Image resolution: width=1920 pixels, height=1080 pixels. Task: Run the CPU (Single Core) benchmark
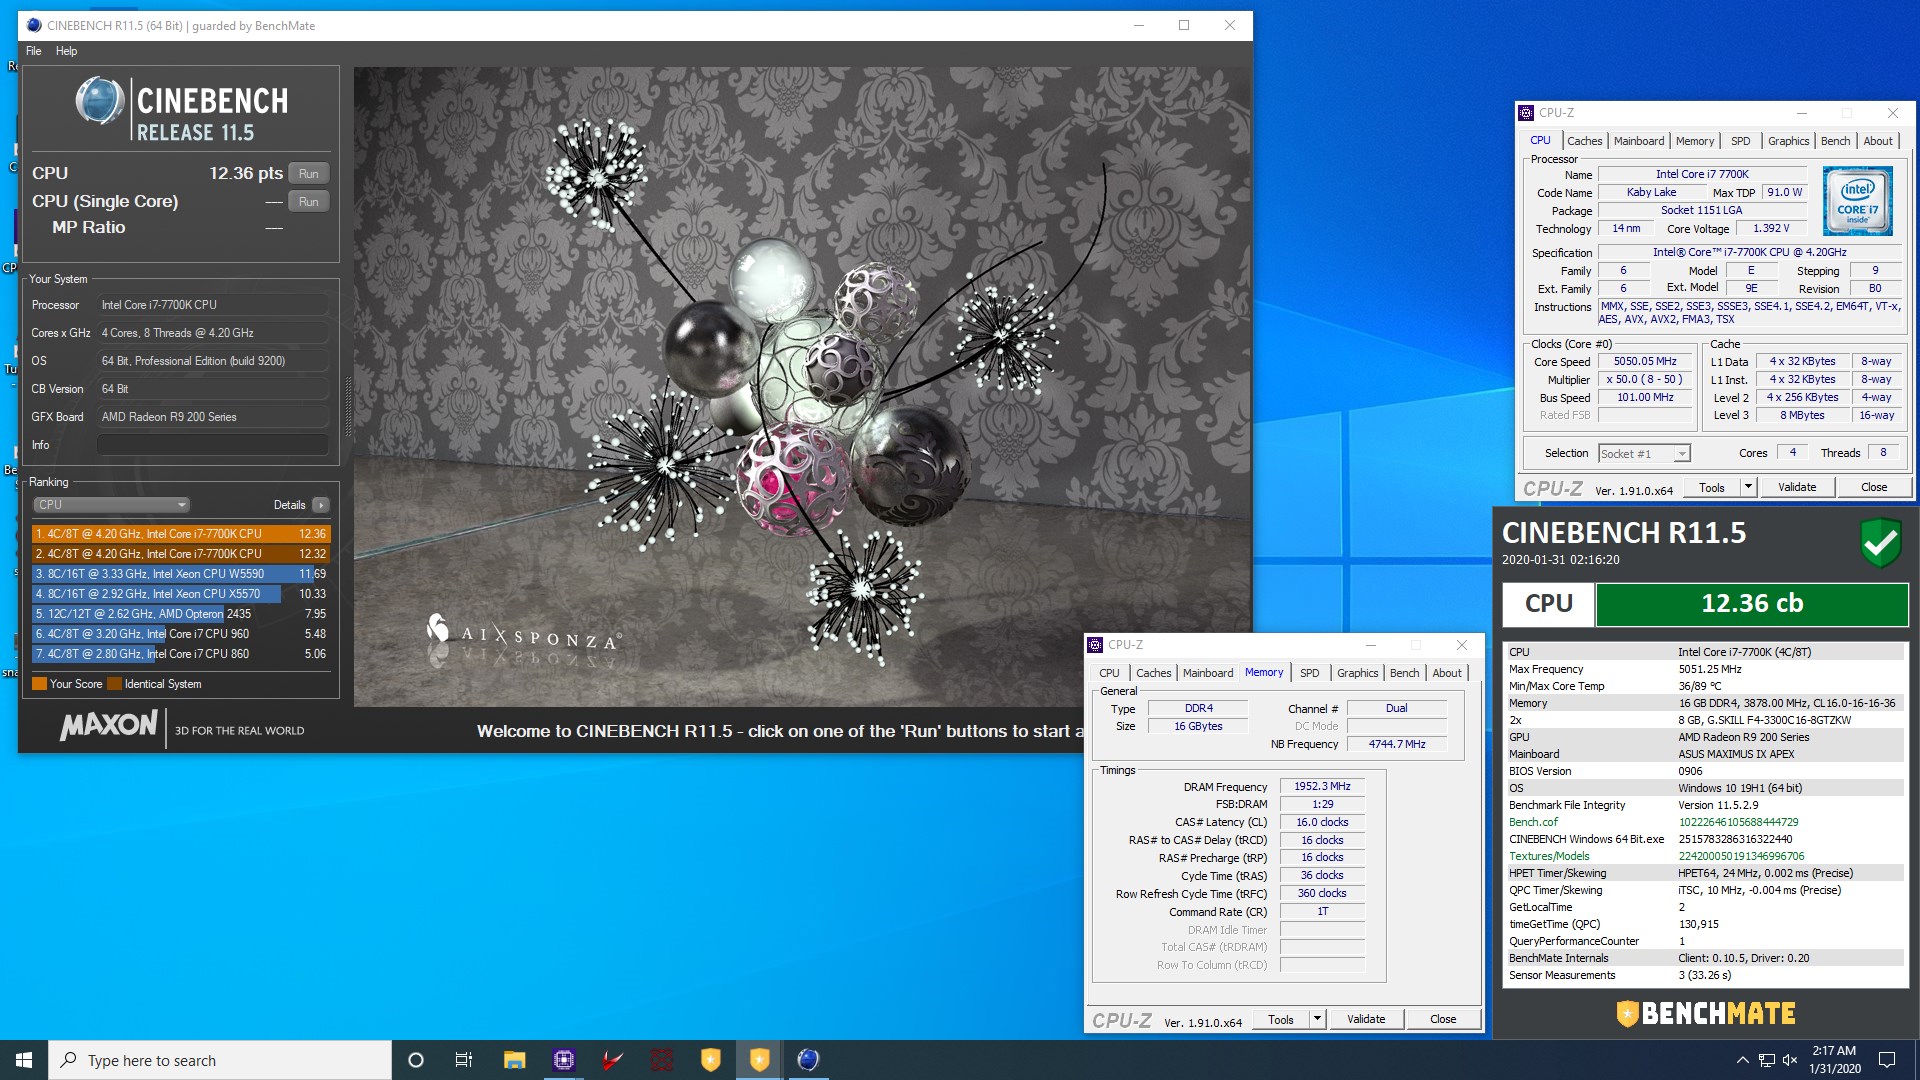pos(308,201)
